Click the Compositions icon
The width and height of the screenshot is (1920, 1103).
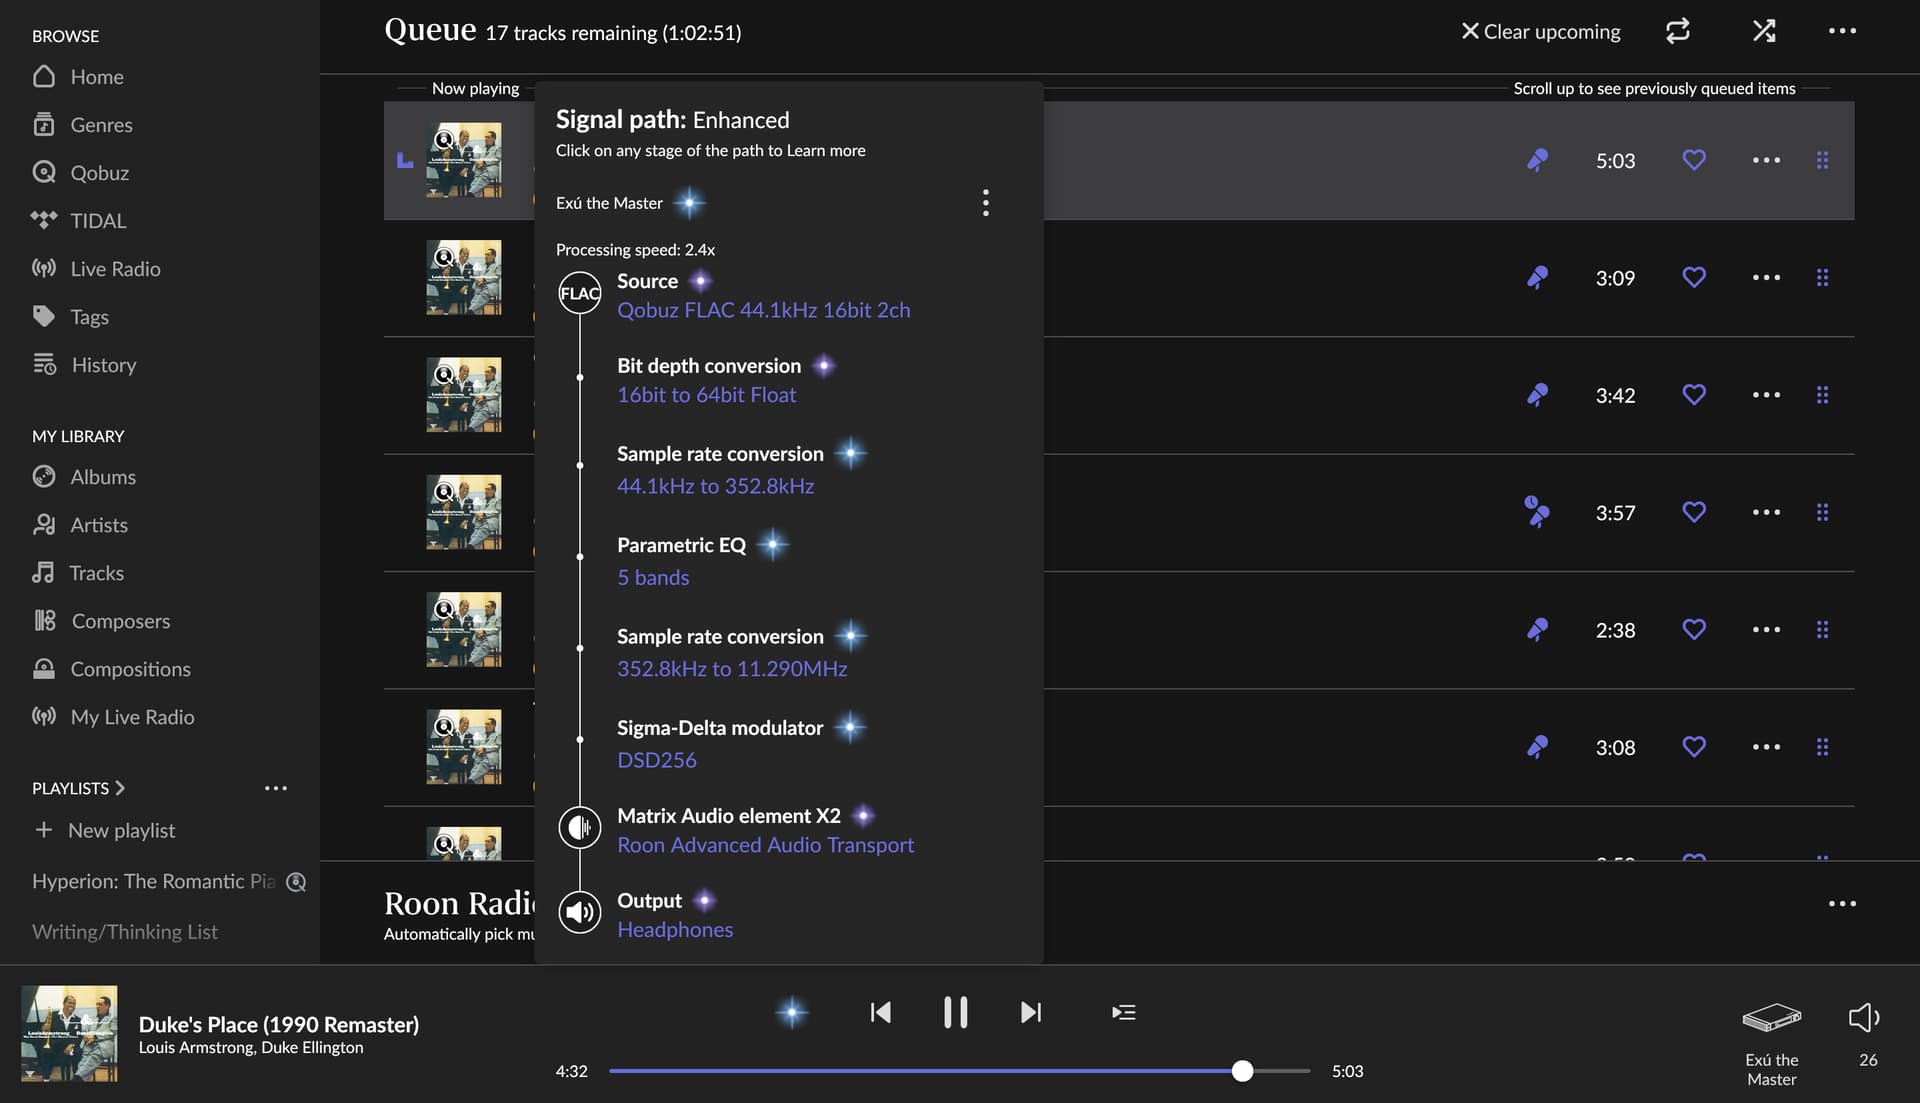coord(44,669)
